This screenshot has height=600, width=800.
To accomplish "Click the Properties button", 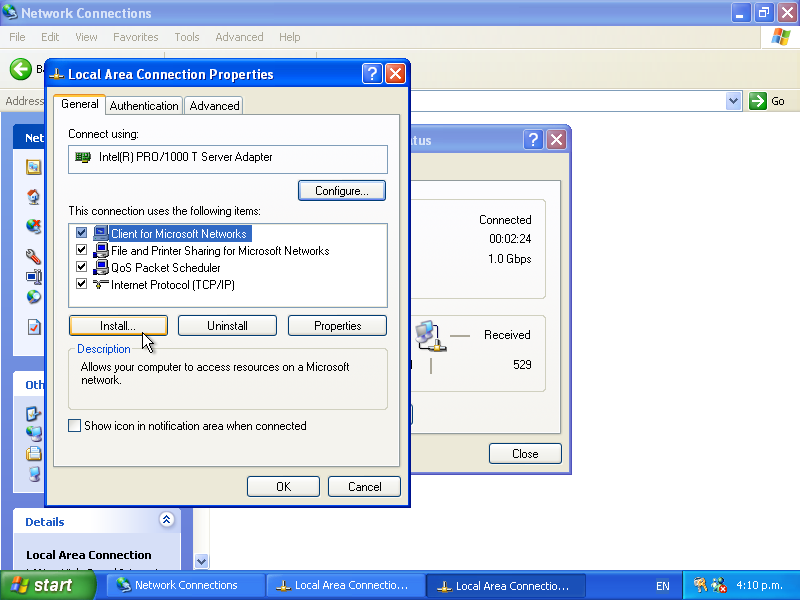I will click(x=337, y=326).
